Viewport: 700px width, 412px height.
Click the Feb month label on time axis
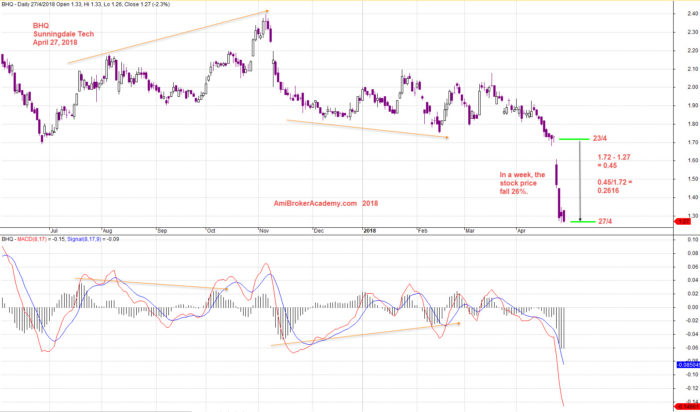point(421,231)
